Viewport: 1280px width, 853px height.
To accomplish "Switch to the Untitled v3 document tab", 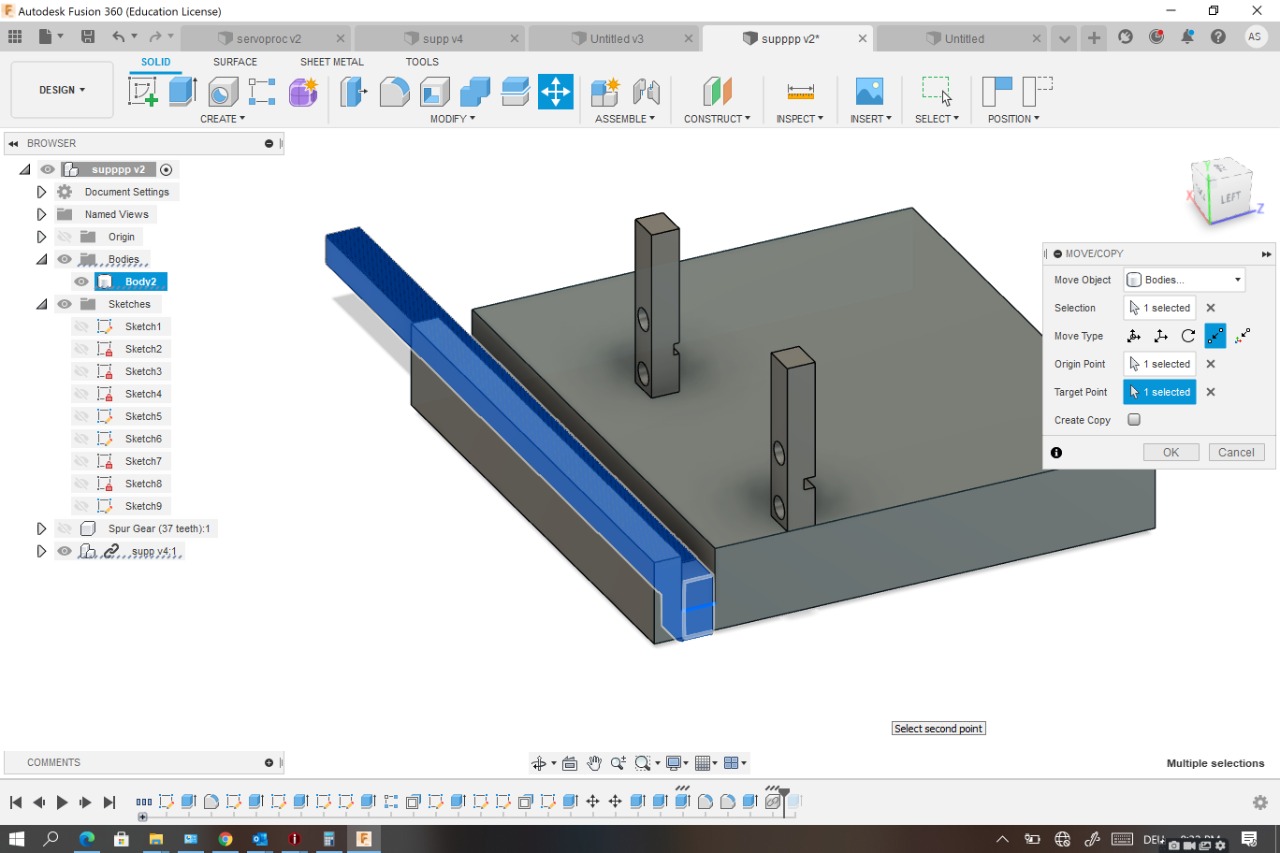I will click(x=616, y=39).
